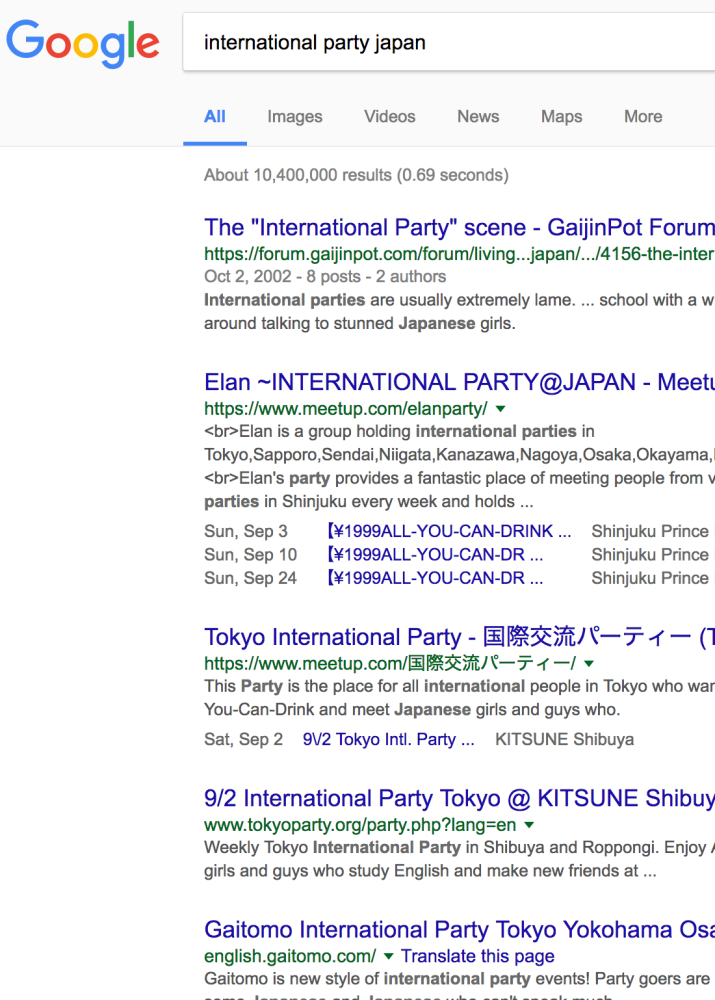Viewport: 715px width, 1000px height.
Task: Open the Tokyo International Party 国際交流パーティー result
Action: [x=459, y=637]
